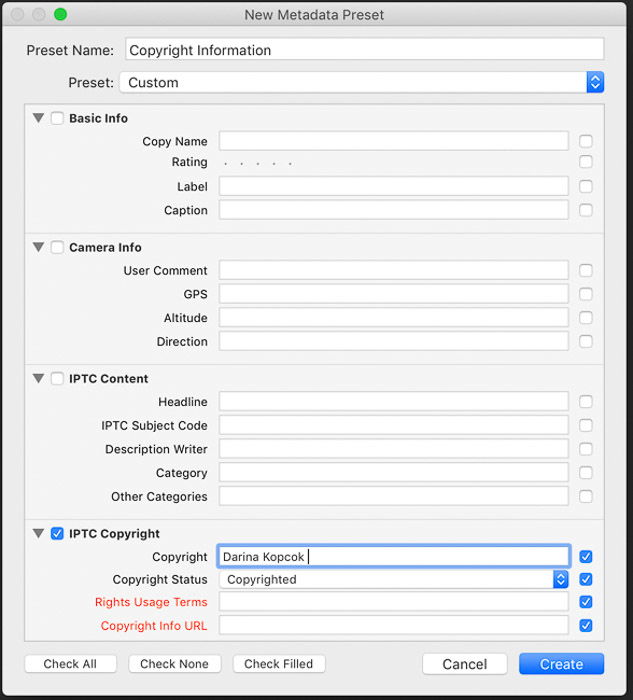The image size is (633, 700).
Task: Click the Check All button
Action: (x=71, y=664)
